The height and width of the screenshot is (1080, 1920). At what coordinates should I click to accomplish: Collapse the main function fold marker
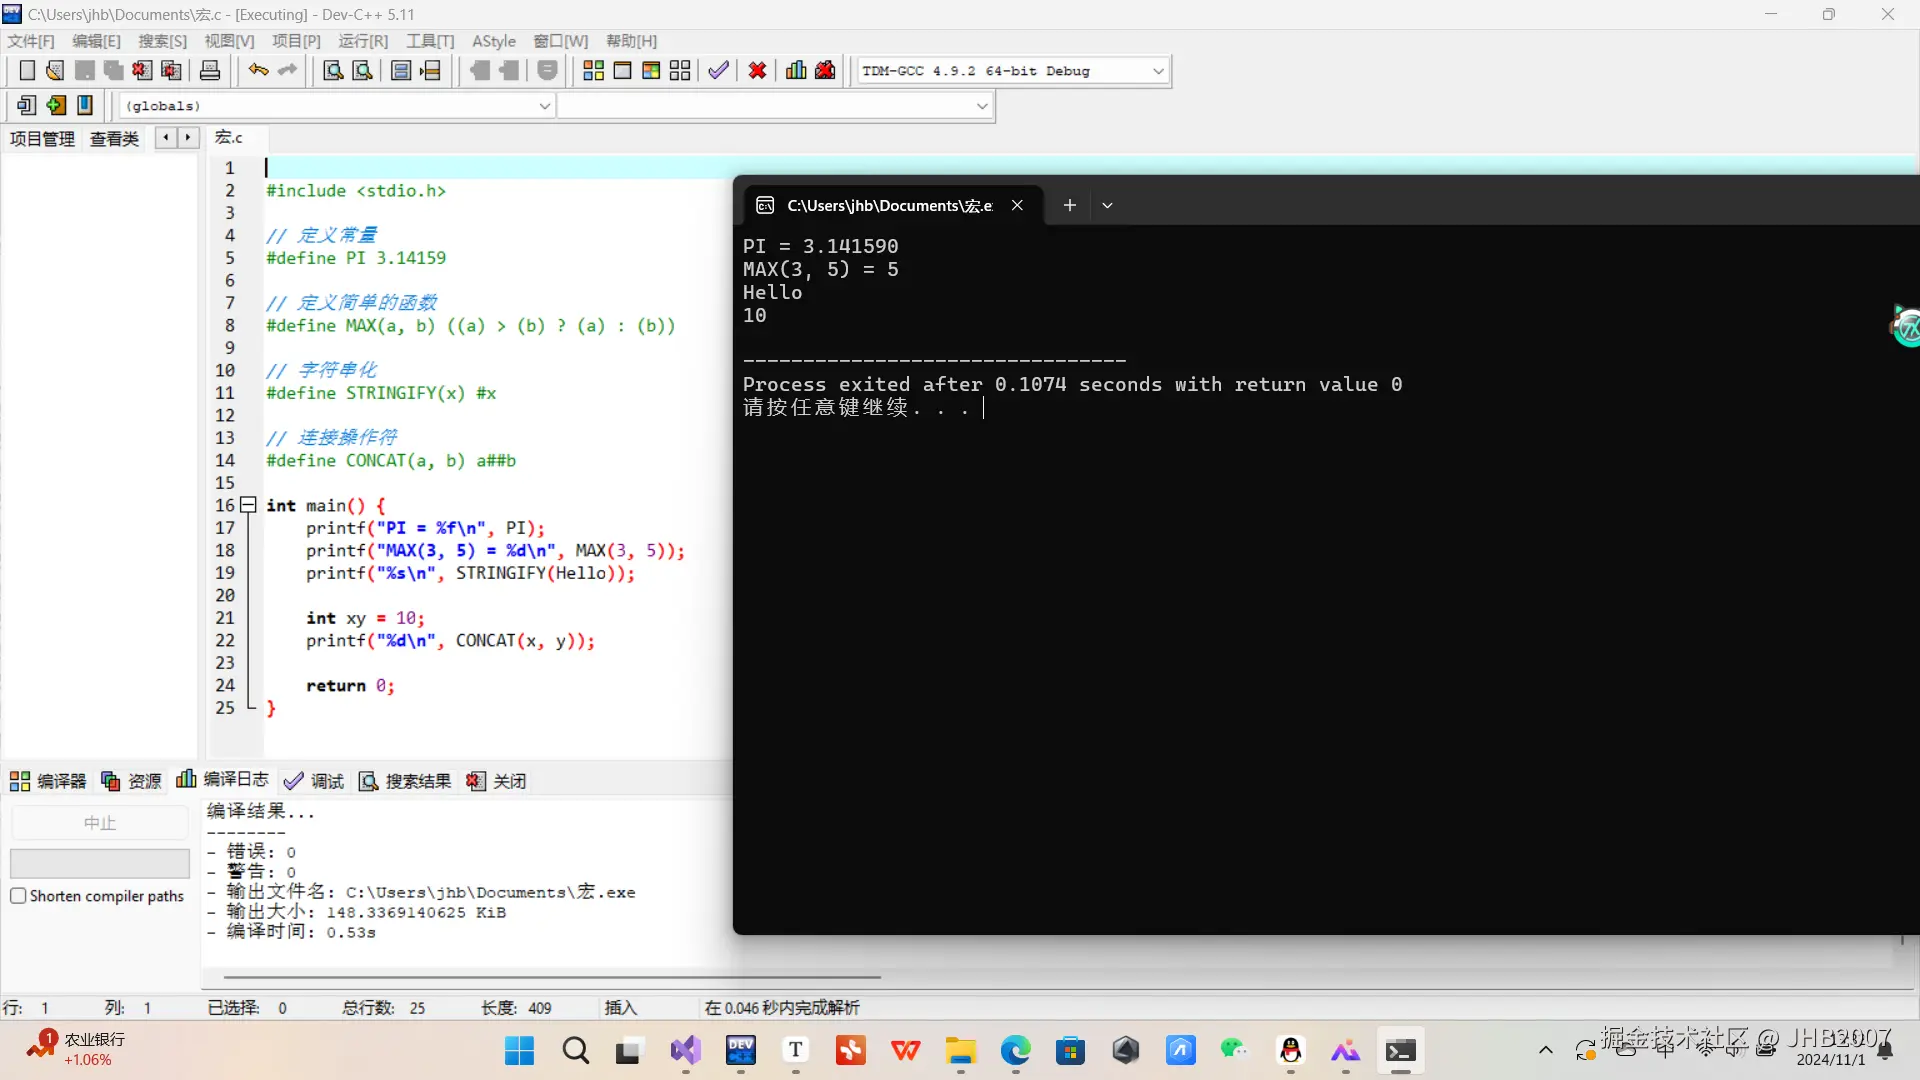pyautogui.click(x=248, y=505)
